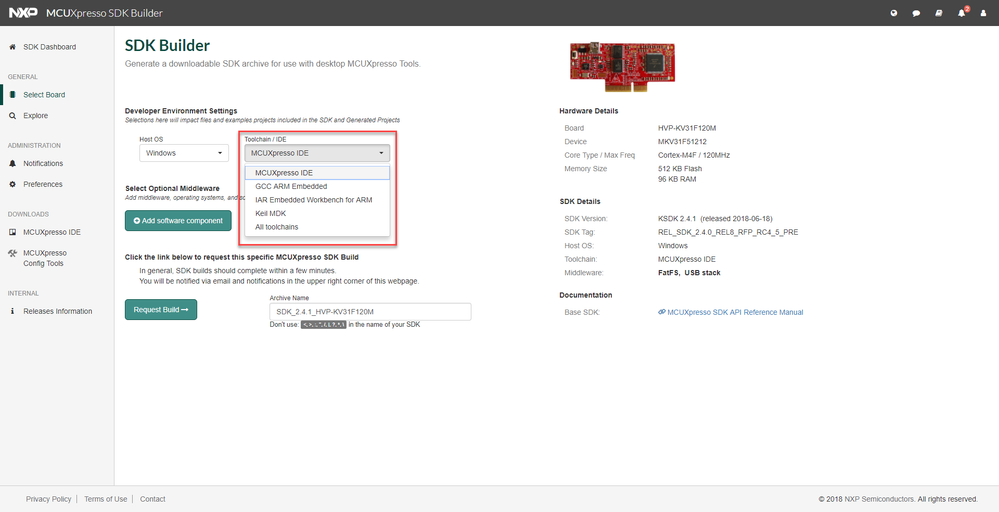This screenshot has width=999, height=512.
Task: Open Releases Information page
Action: tap(58, 311)
